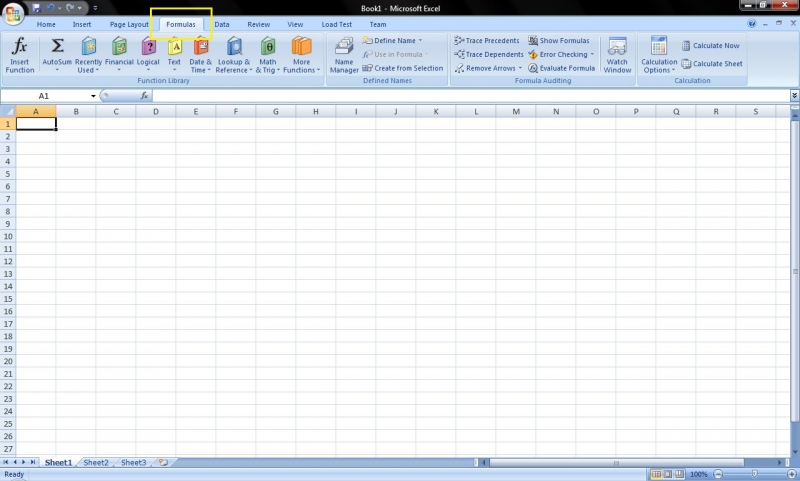This screenshot has width=800, height=481.
Task: Click Trace Precedents
Action: (x=487, y=41)
